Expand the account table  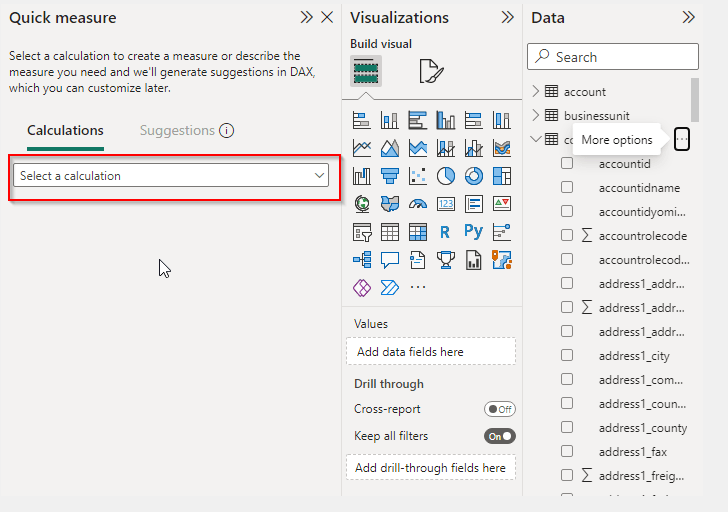pyautogui.click(x=536, y=91)
